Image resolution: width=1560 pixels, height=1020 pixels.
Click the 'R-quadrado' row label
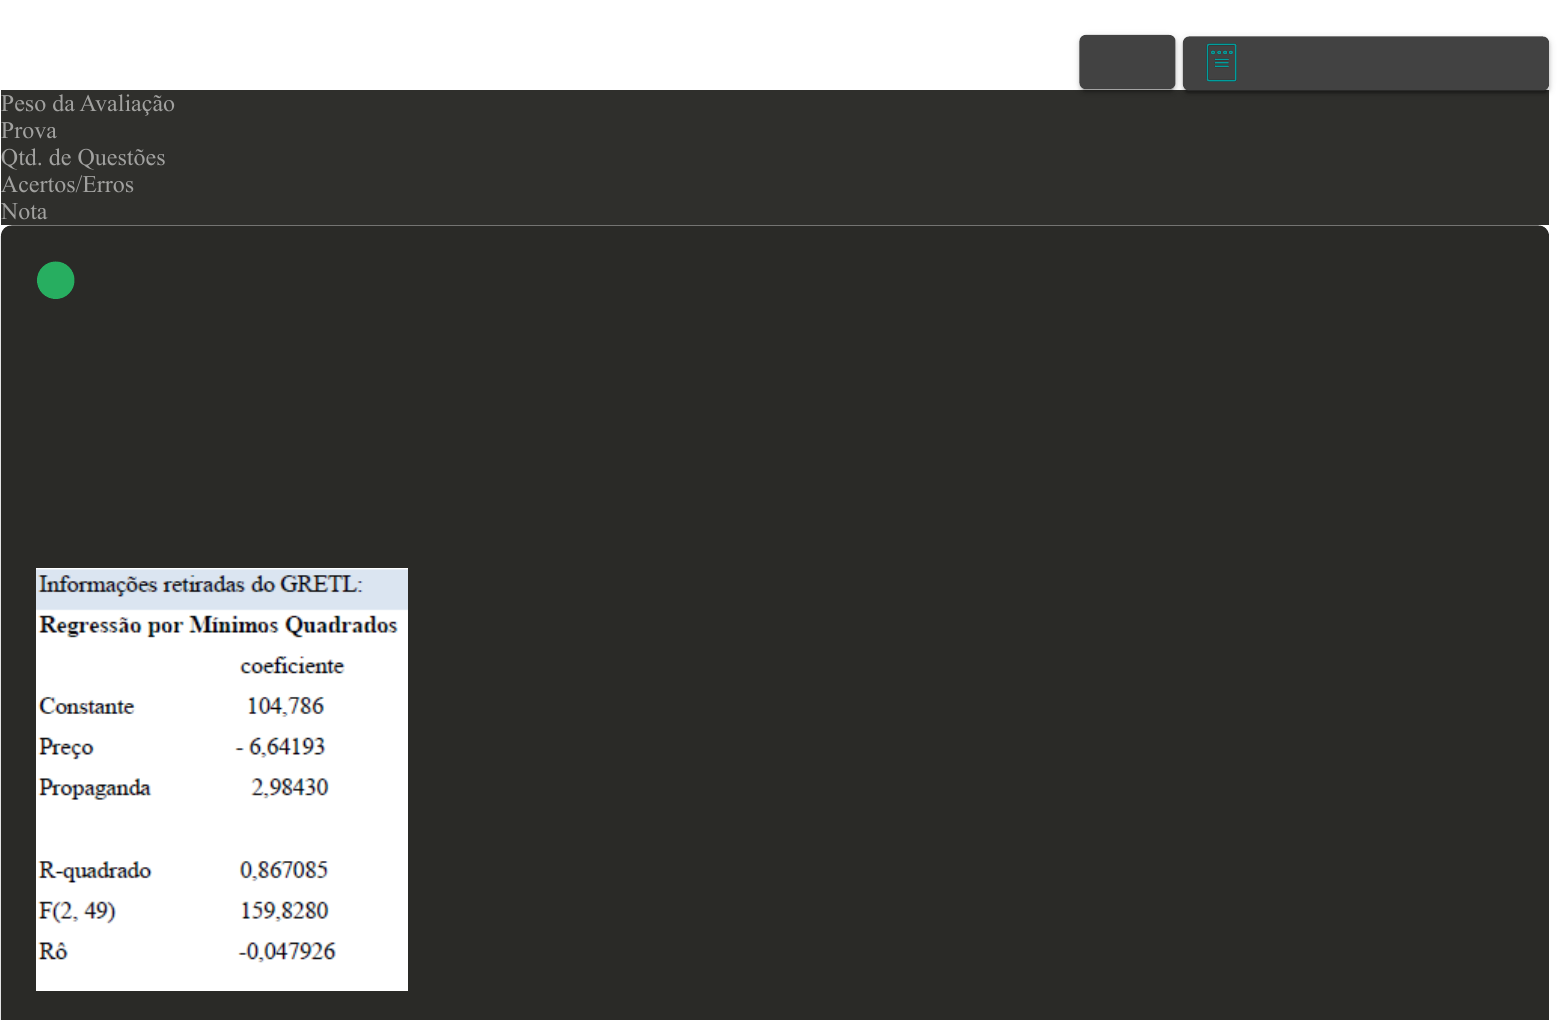coord(95,871)
